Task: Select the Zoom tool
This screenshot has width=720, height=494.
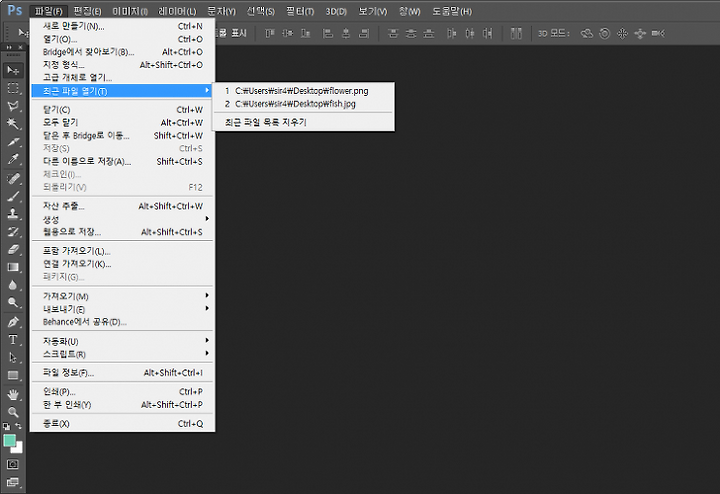Action: pos(13,412)
